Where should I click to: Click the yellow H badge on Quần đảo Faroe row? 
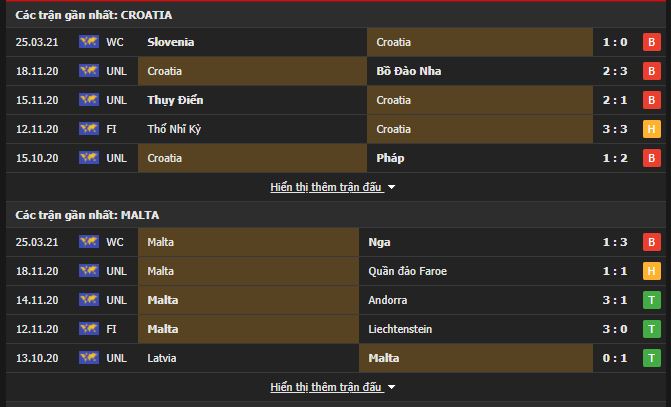point(652,271)
